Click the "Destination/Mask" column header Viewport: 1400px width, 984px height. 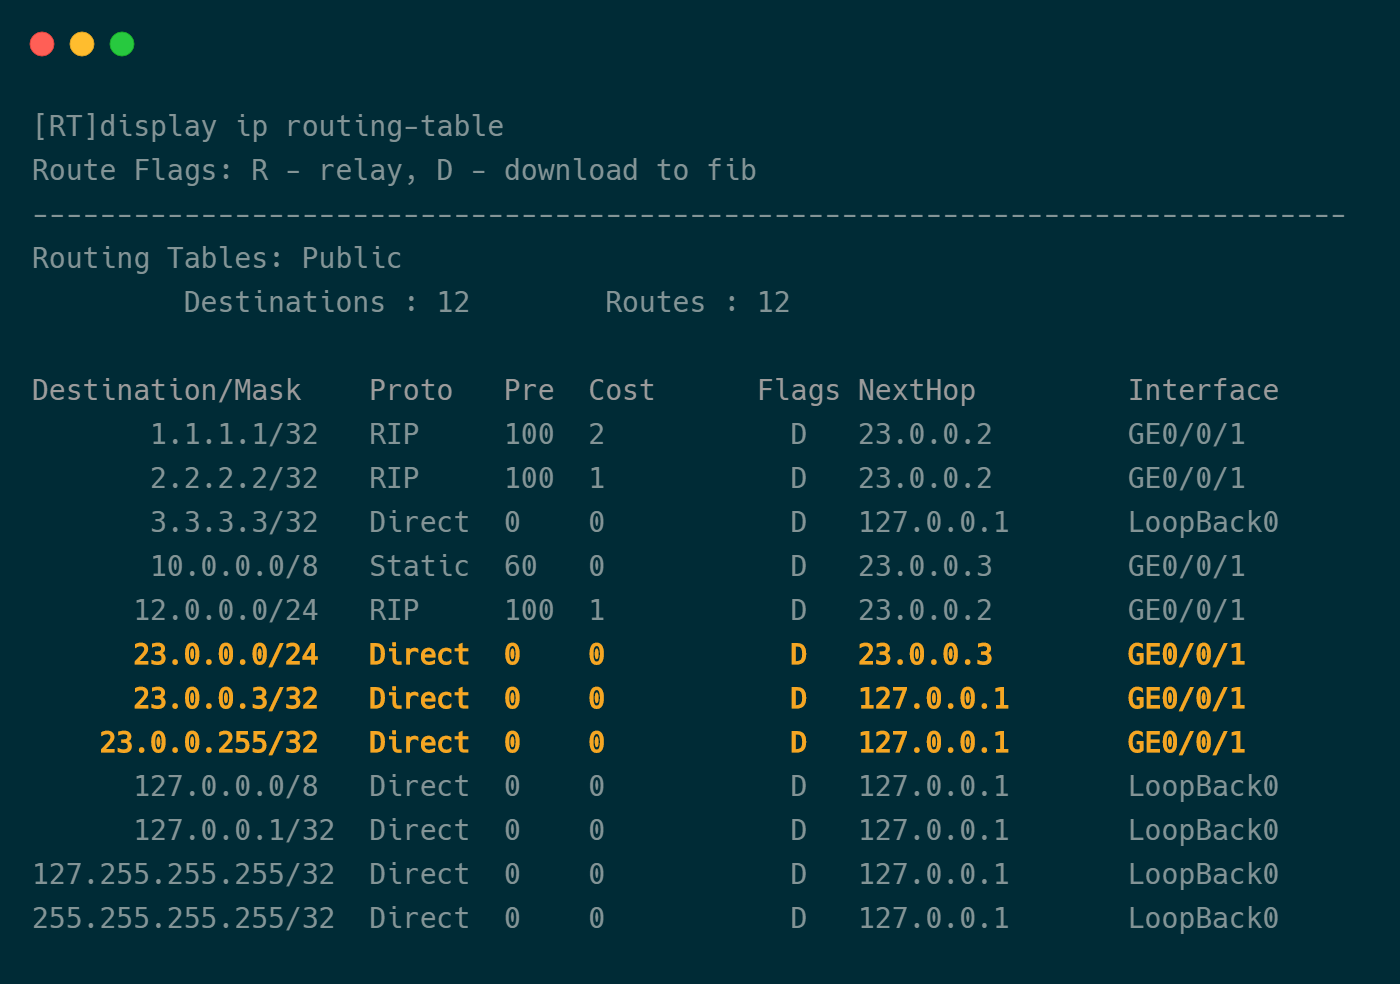(x=167, y=391)
